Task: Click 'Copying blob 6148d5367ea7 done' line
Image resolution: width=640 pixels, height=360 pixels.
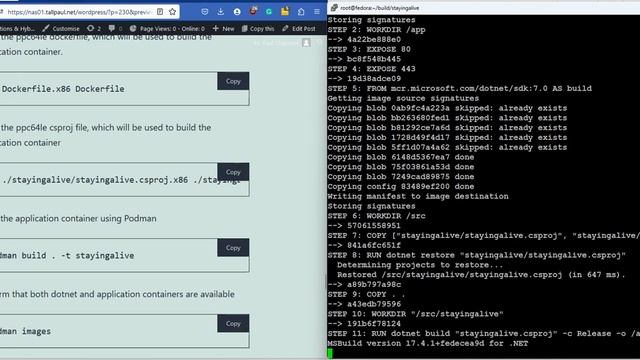Action: (x=401, y=157)
